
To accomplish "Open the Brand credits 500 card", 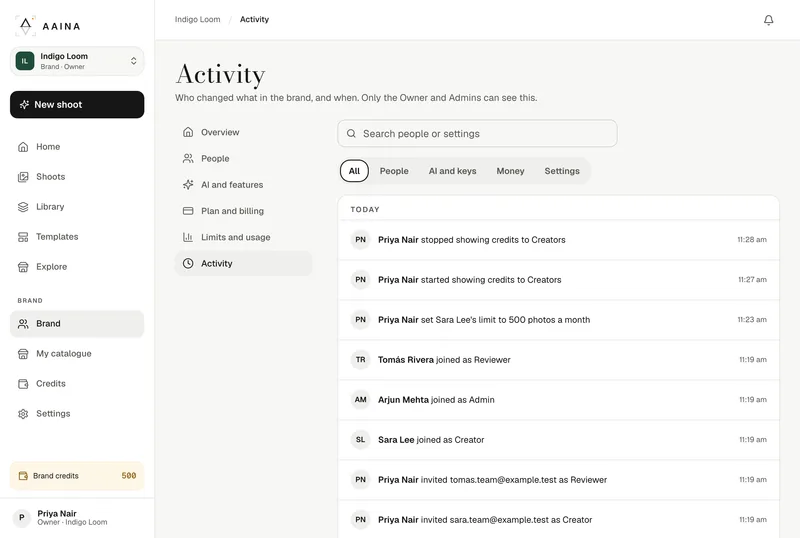I will 77,476.
